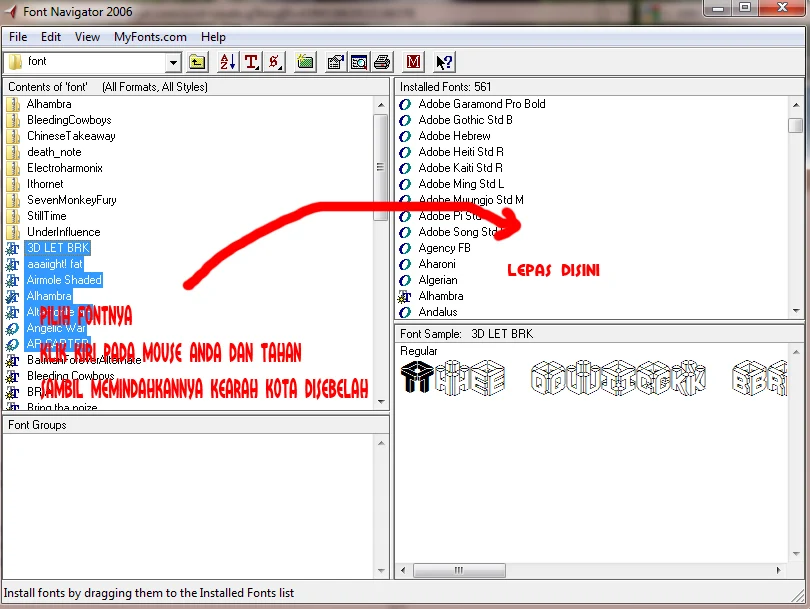
Task: Click the font icon beside 3D LET BRK
Action: (x=12, y=248)
